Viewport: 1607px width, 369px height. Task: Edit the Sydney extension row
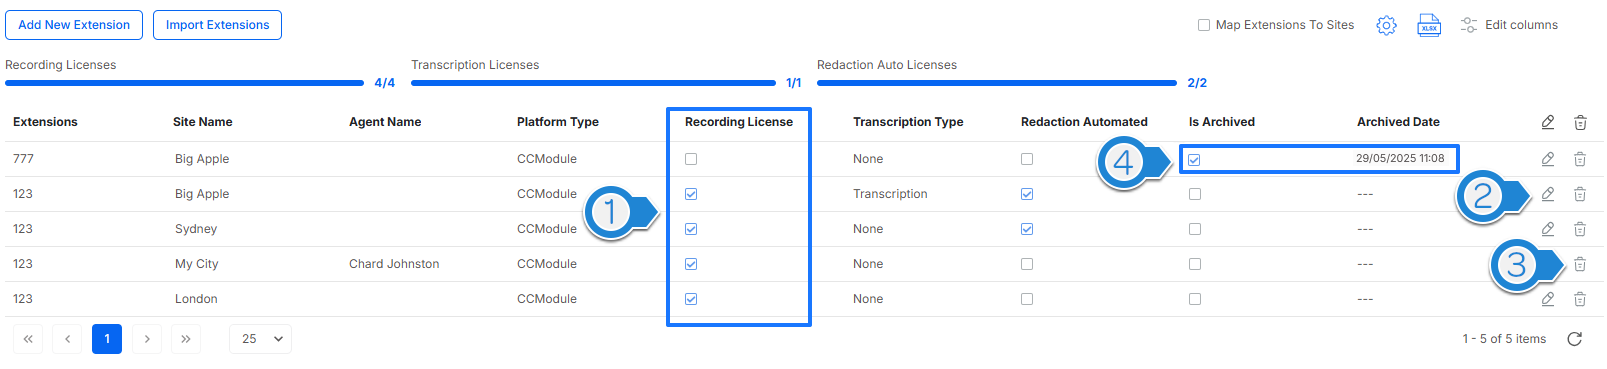[x=1548, y=229]
